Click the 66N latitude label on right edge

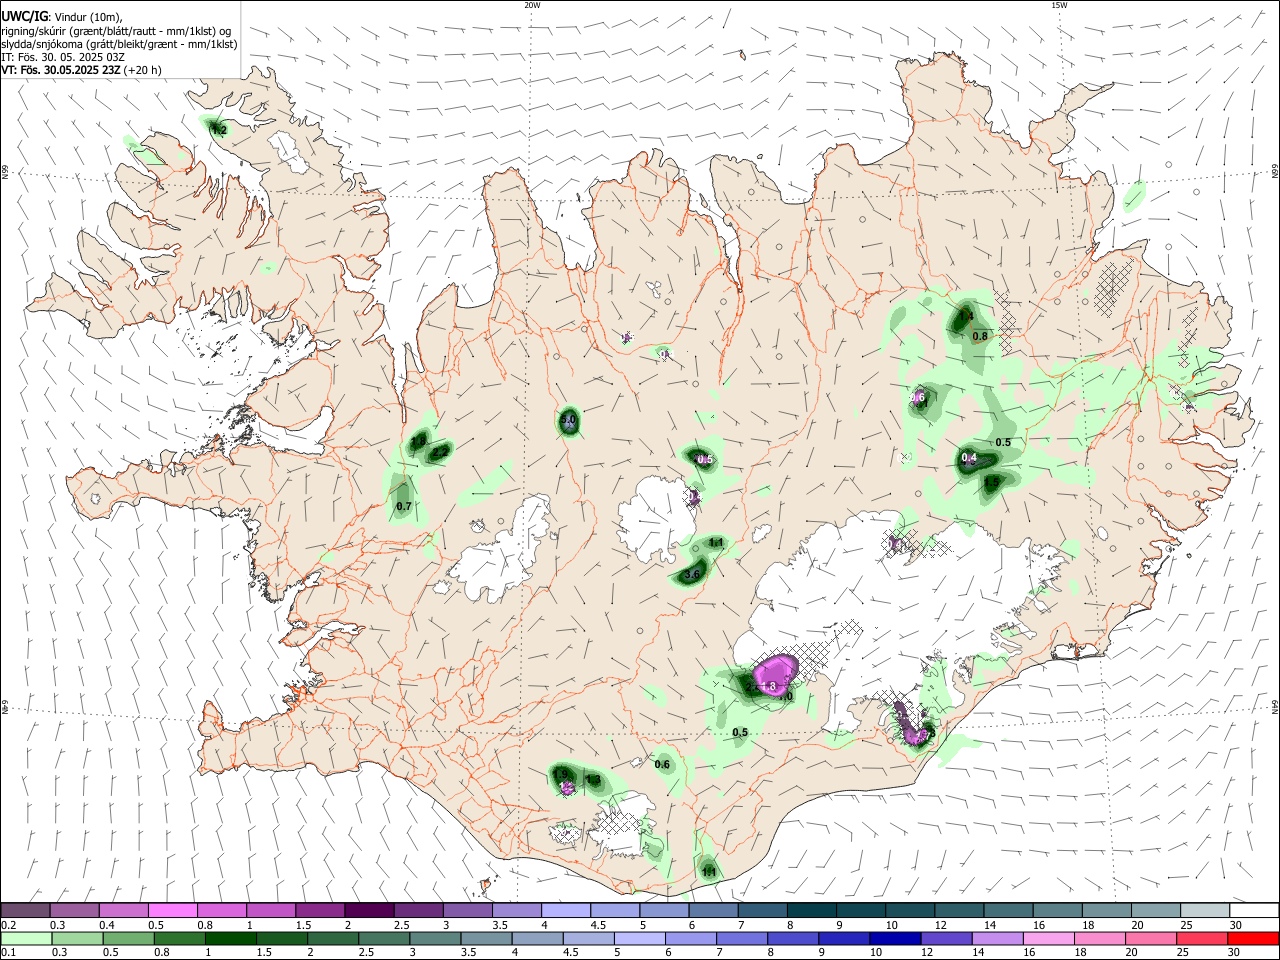(x=1275, y=173)
